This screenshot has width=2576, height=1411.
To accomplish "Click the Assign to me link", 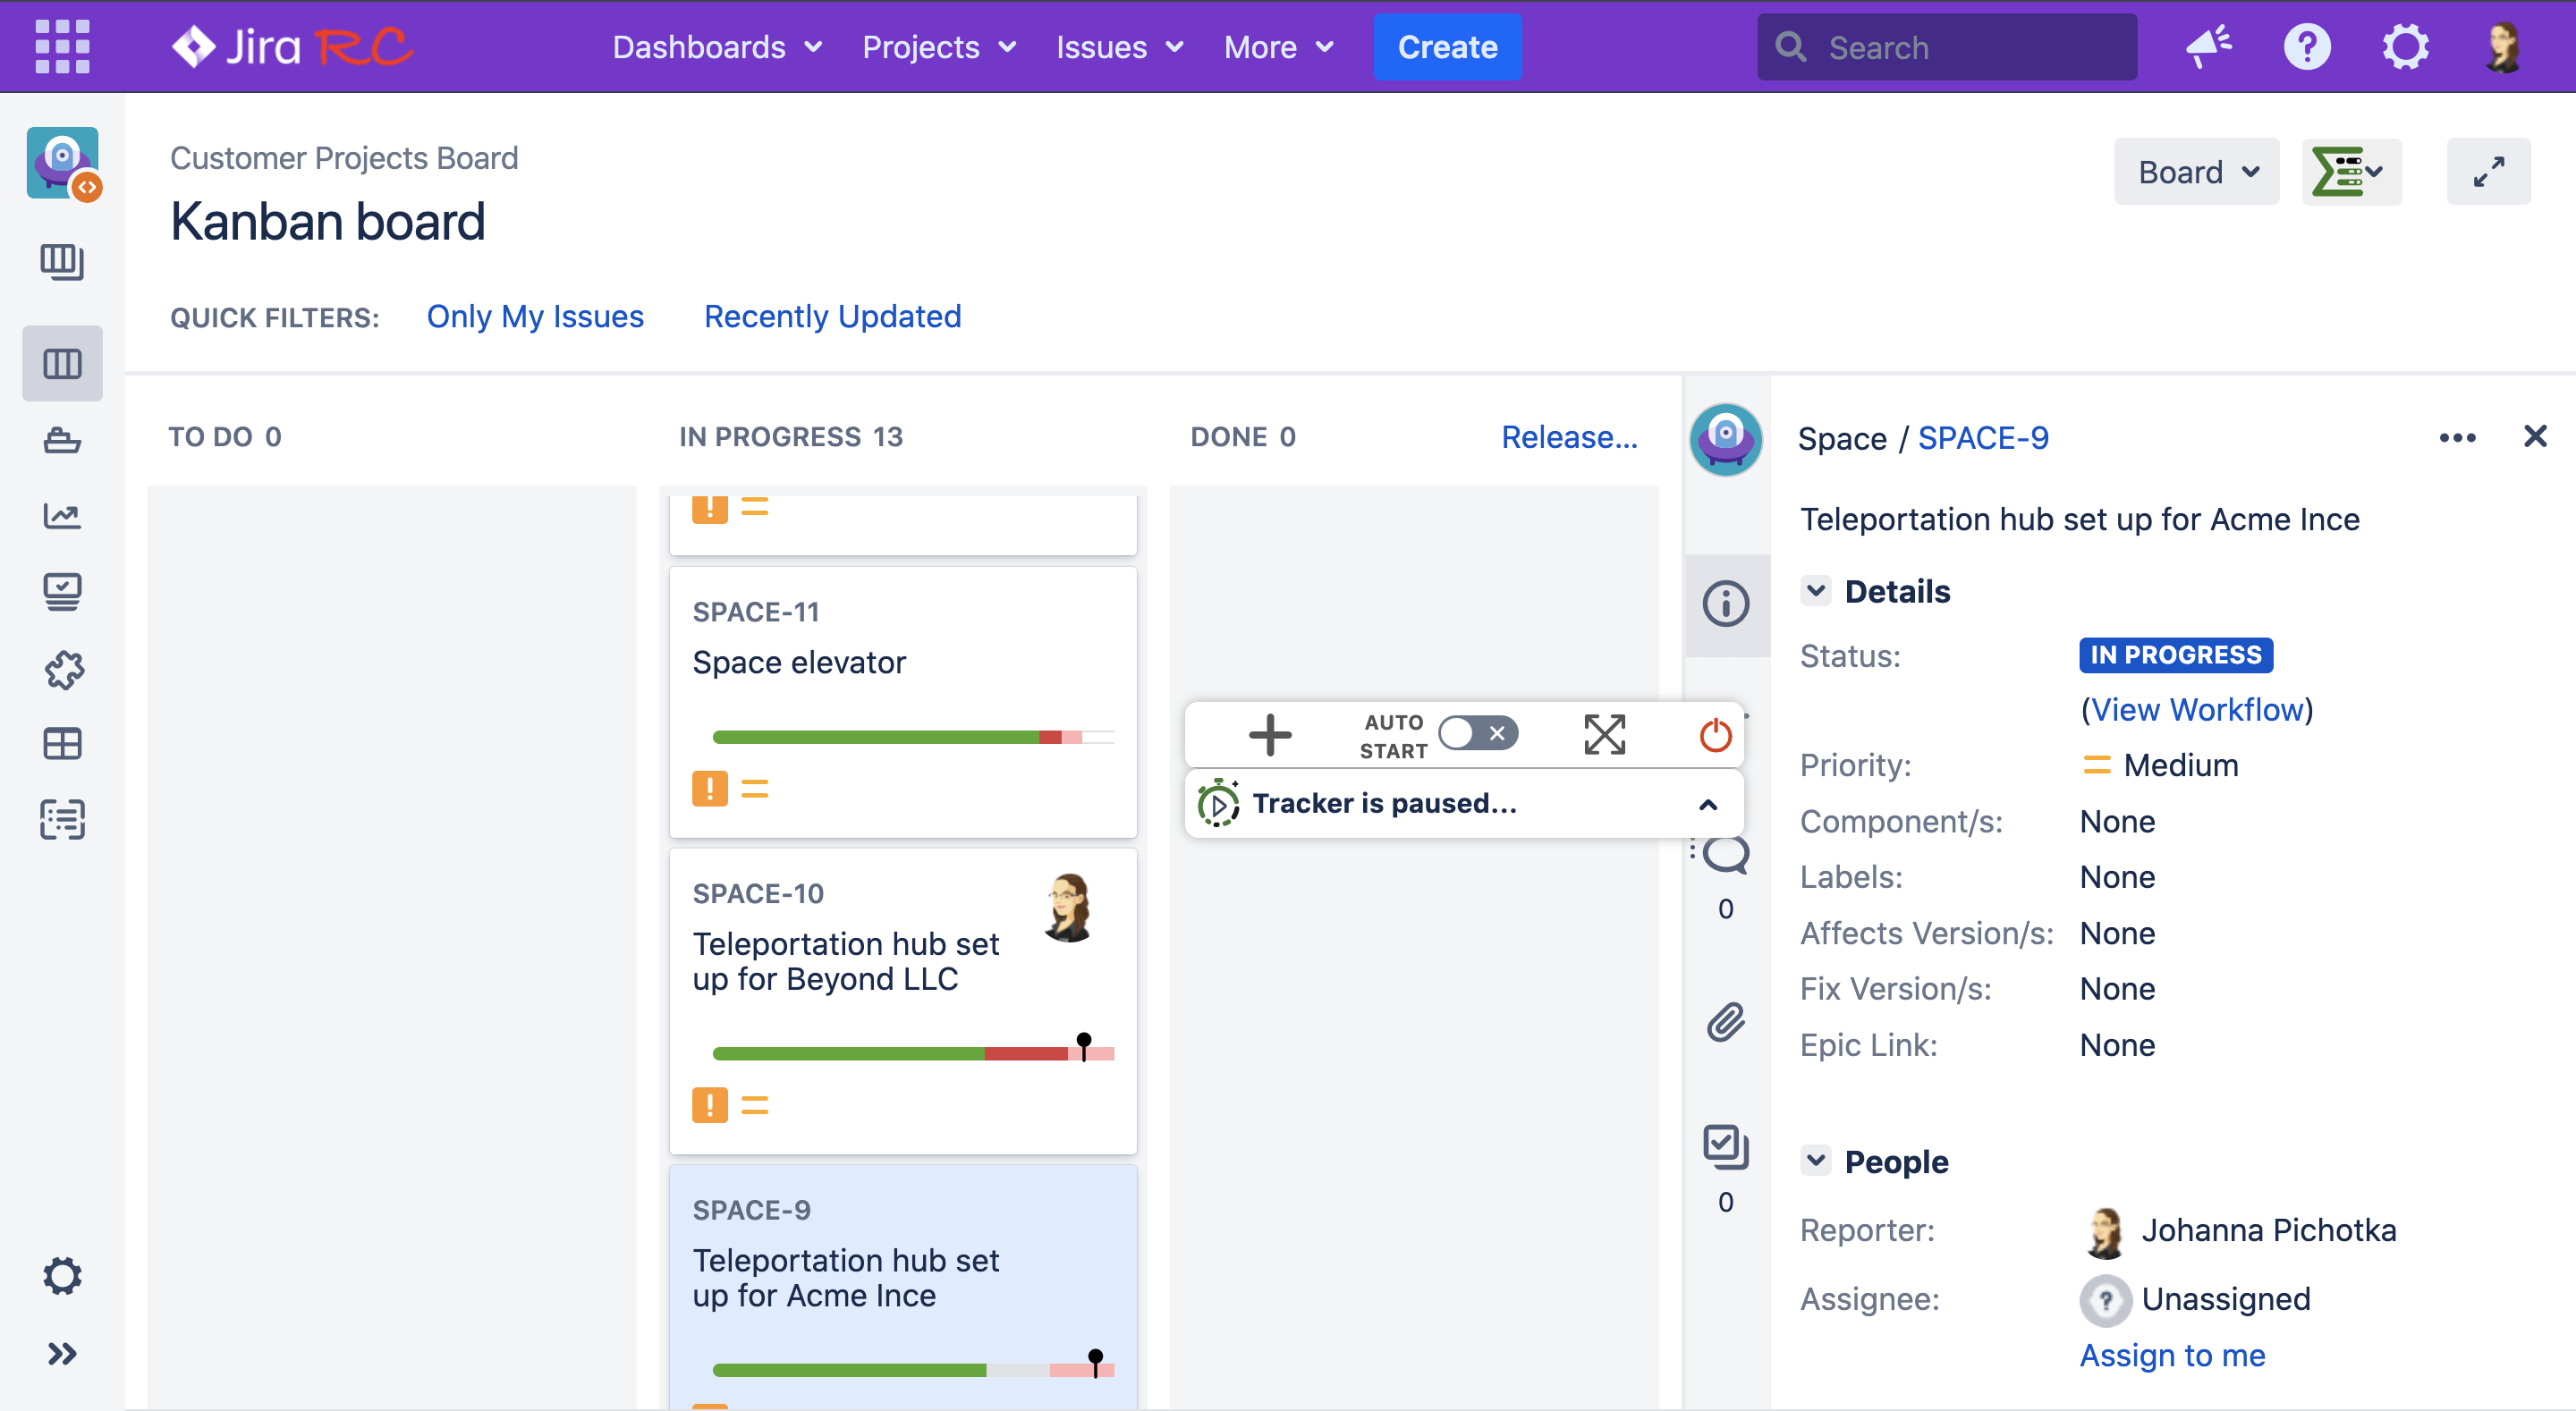I will 2172,1355.
